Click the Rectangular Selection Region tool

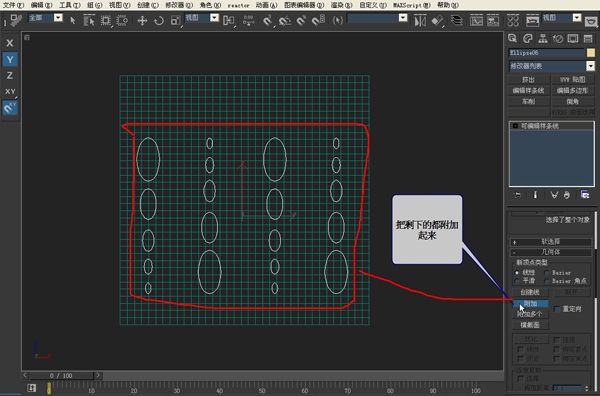pos(106,20)
